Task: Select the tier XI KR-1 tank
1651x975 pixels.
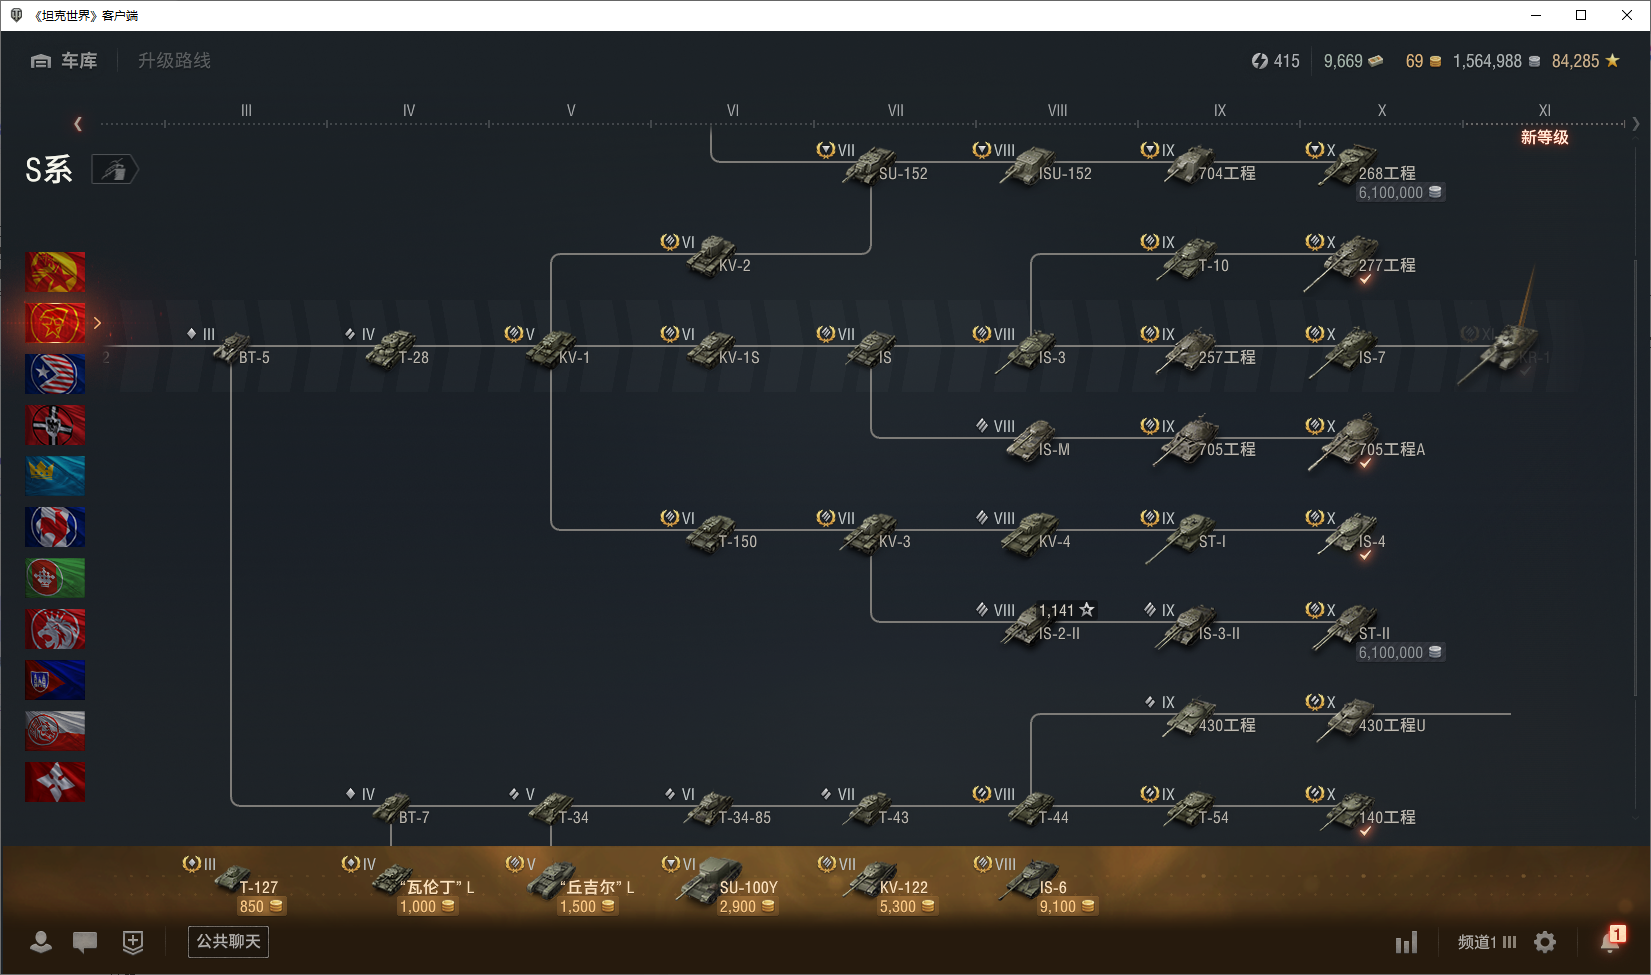Action: (x=1505, y=345)
